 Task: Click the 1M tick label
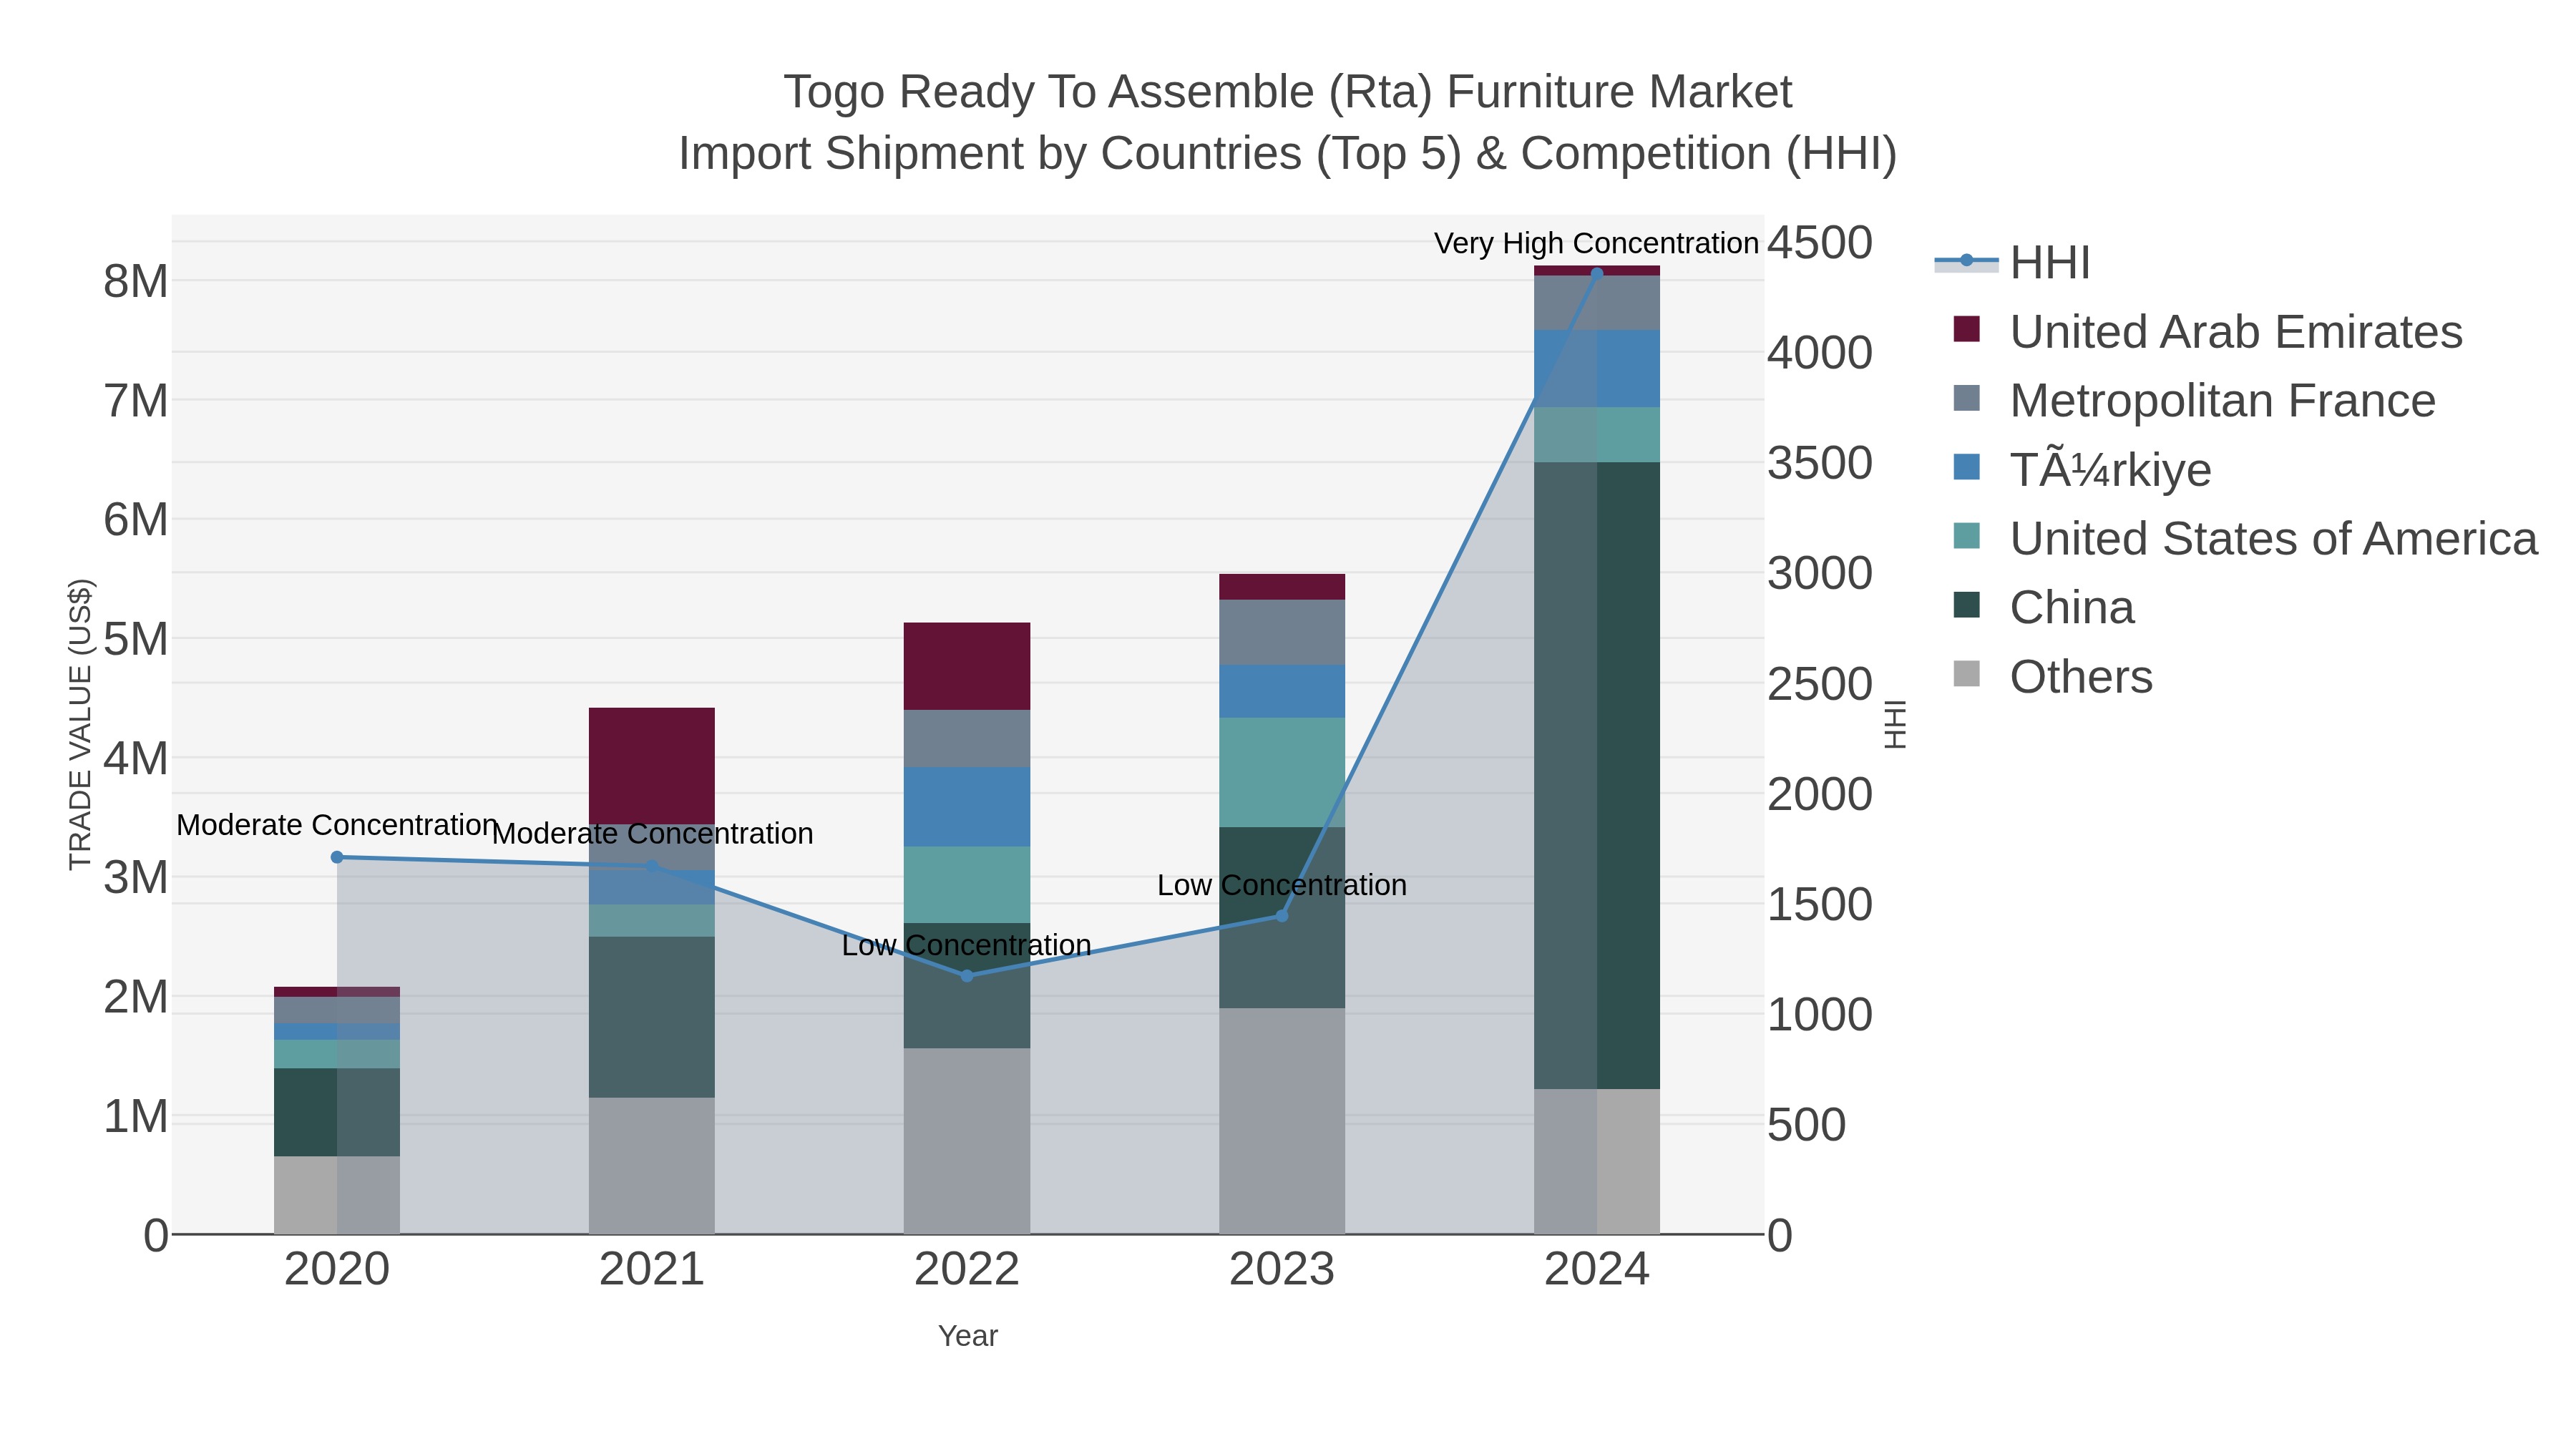tap(136, 1116)
